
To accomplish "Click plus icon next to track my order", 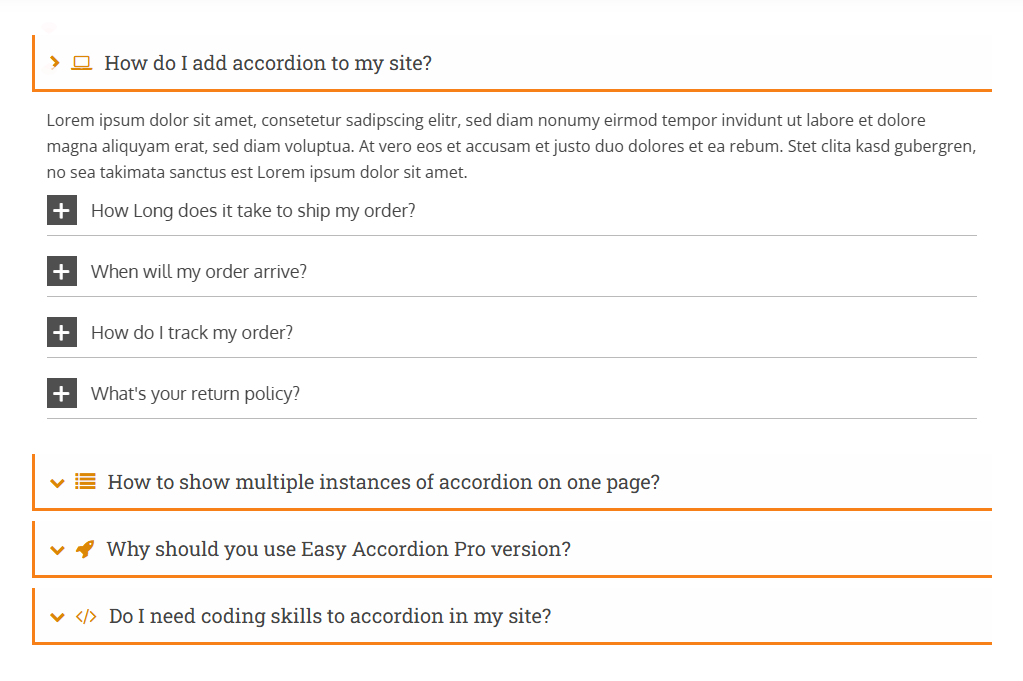I will (62, 333).
